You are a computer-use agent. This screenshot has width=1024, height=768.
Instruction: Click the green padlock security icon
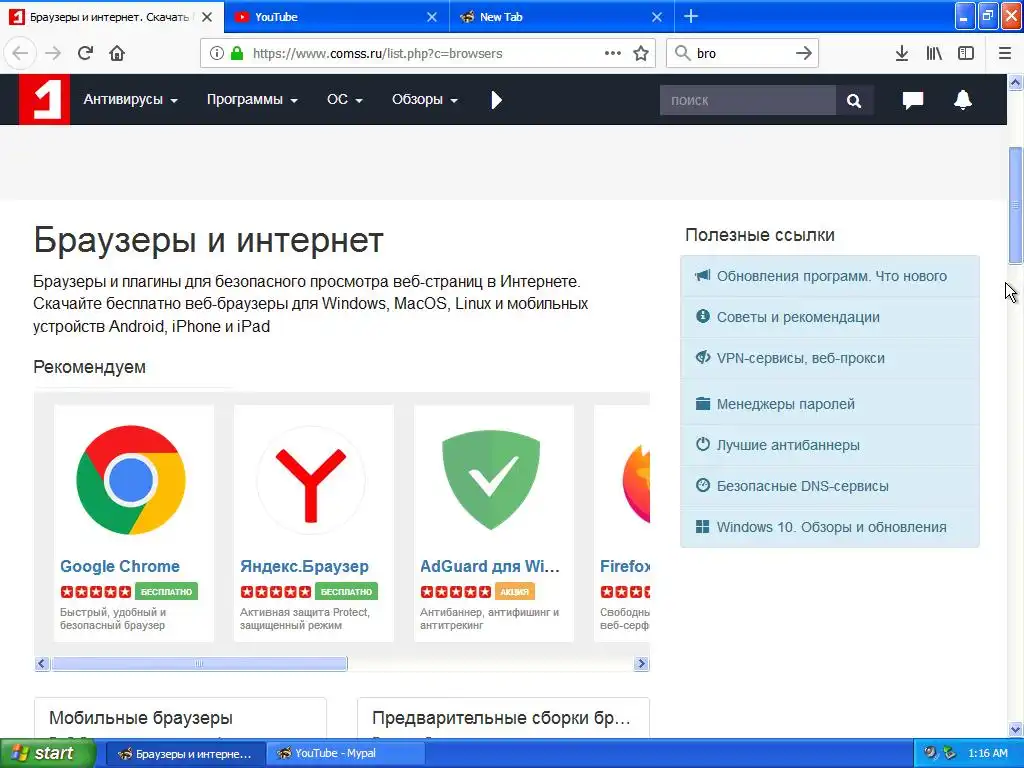(x=237, y=54)
